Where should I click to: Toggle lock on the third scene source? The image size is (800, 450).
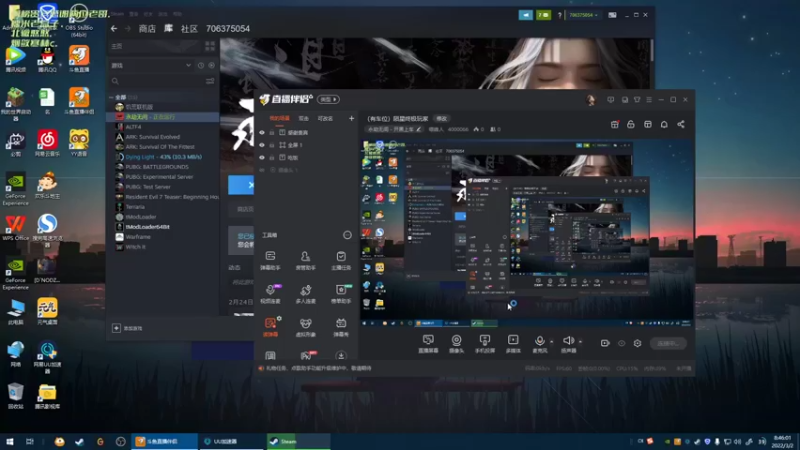pyautogui.click(x=272, y=158)
